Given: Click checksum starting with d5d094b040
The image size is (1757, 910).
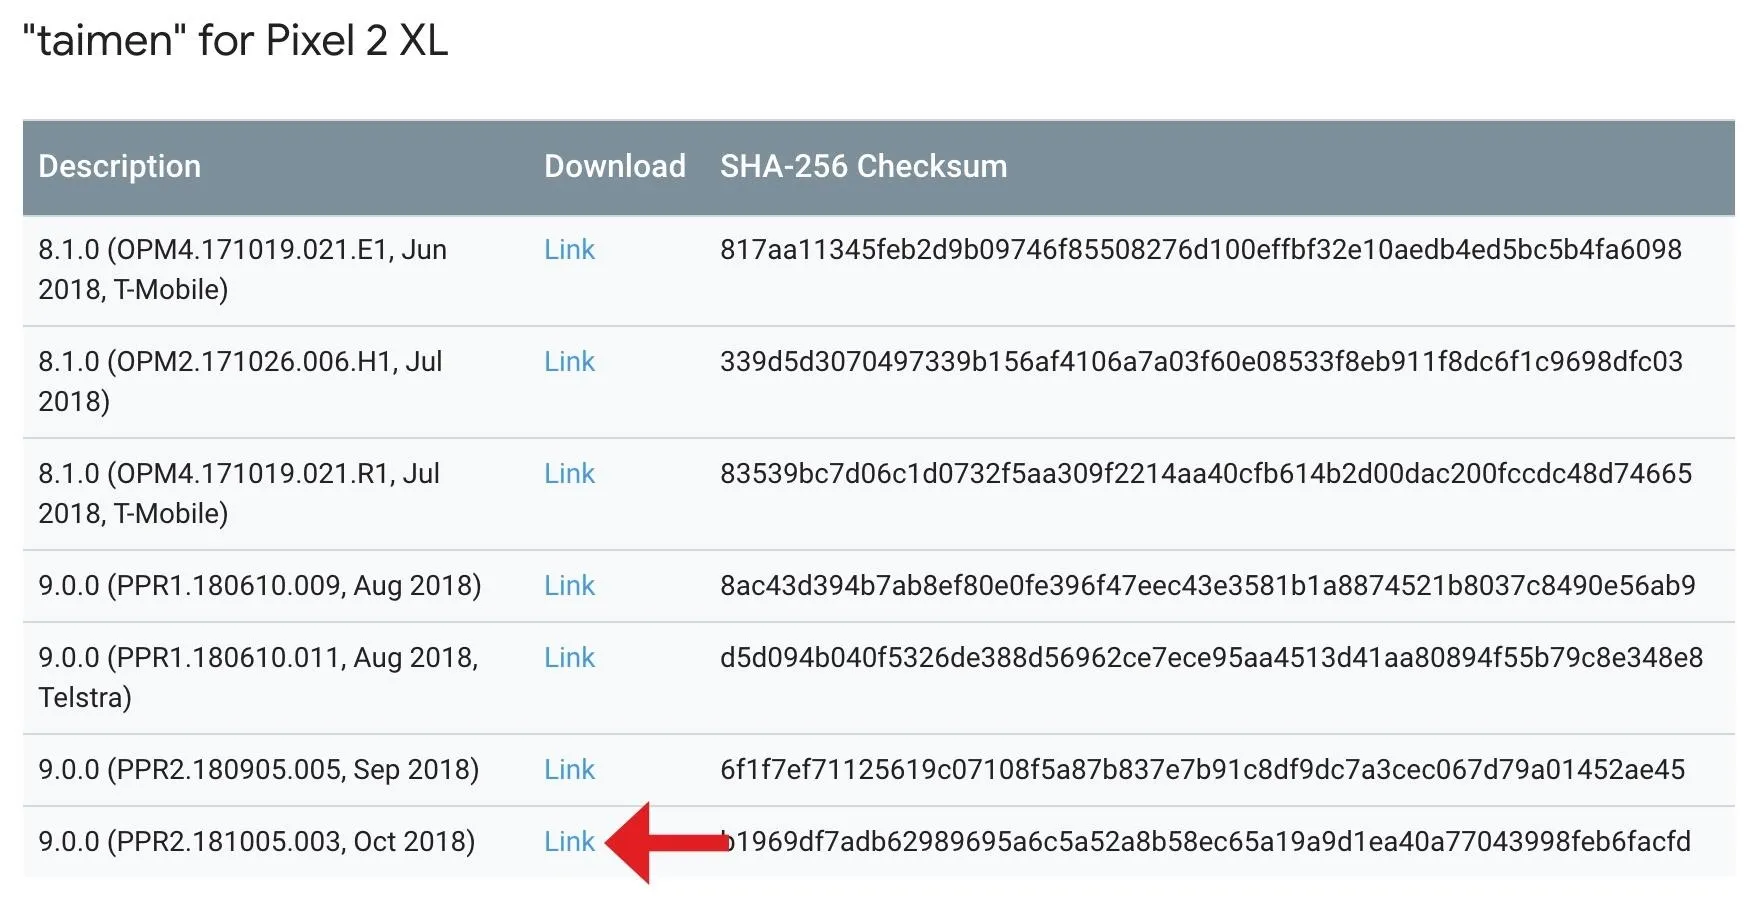Looking at the screenshot, I should click(1212, 658).
